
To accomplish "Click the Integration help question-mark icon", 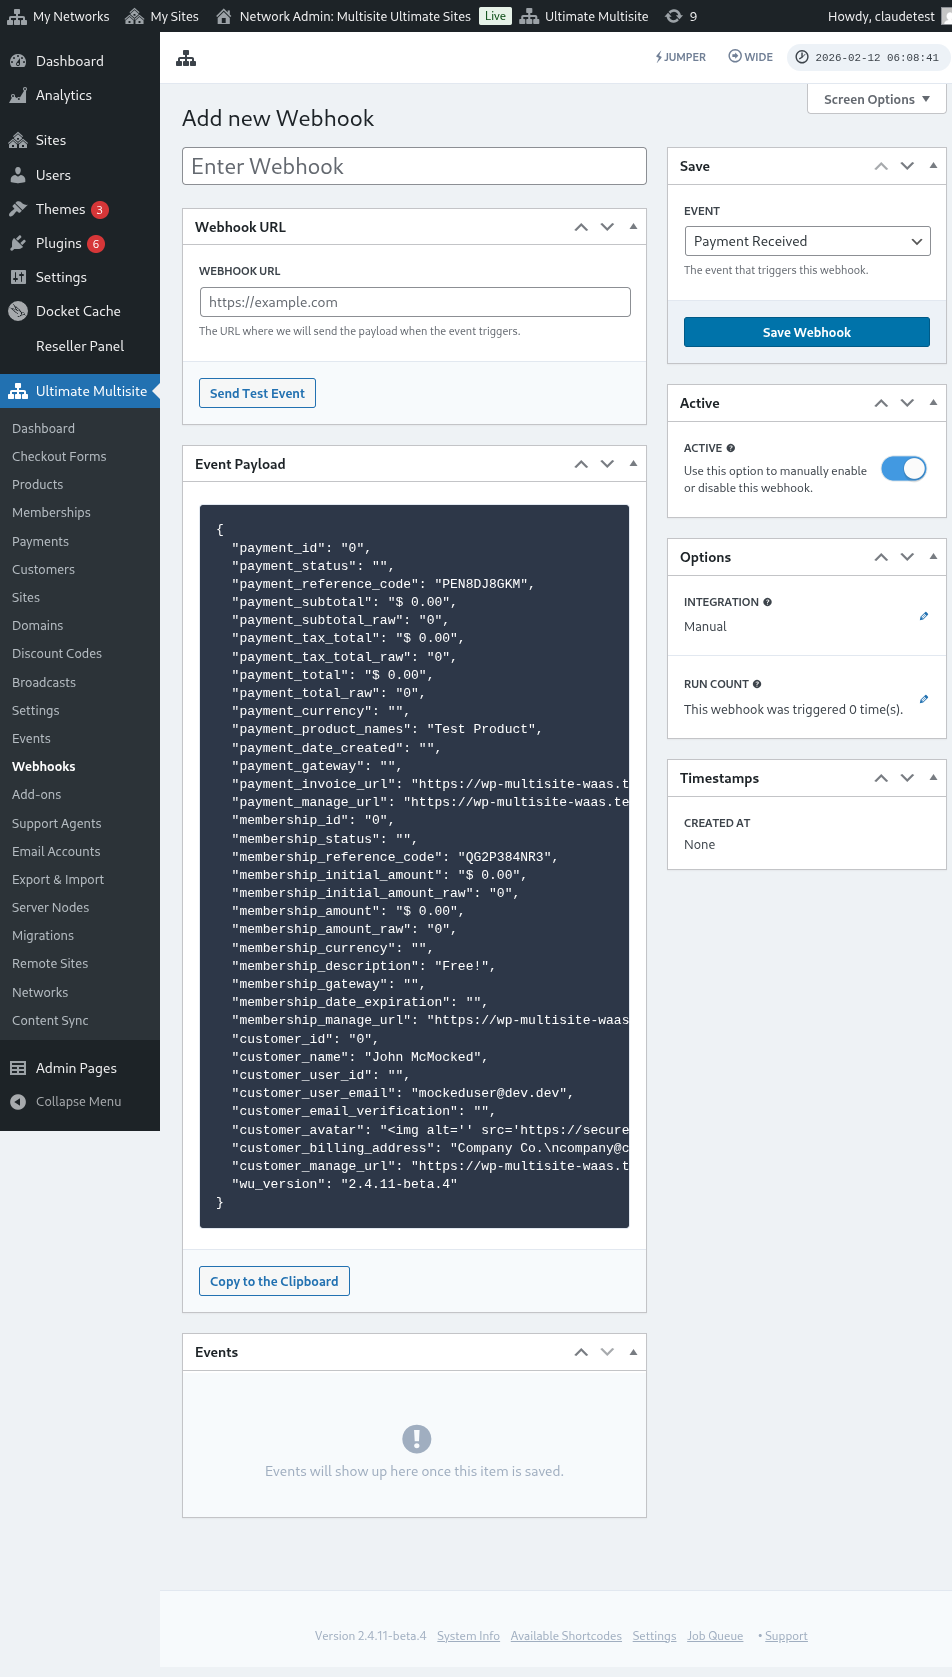I will [768, 602].
